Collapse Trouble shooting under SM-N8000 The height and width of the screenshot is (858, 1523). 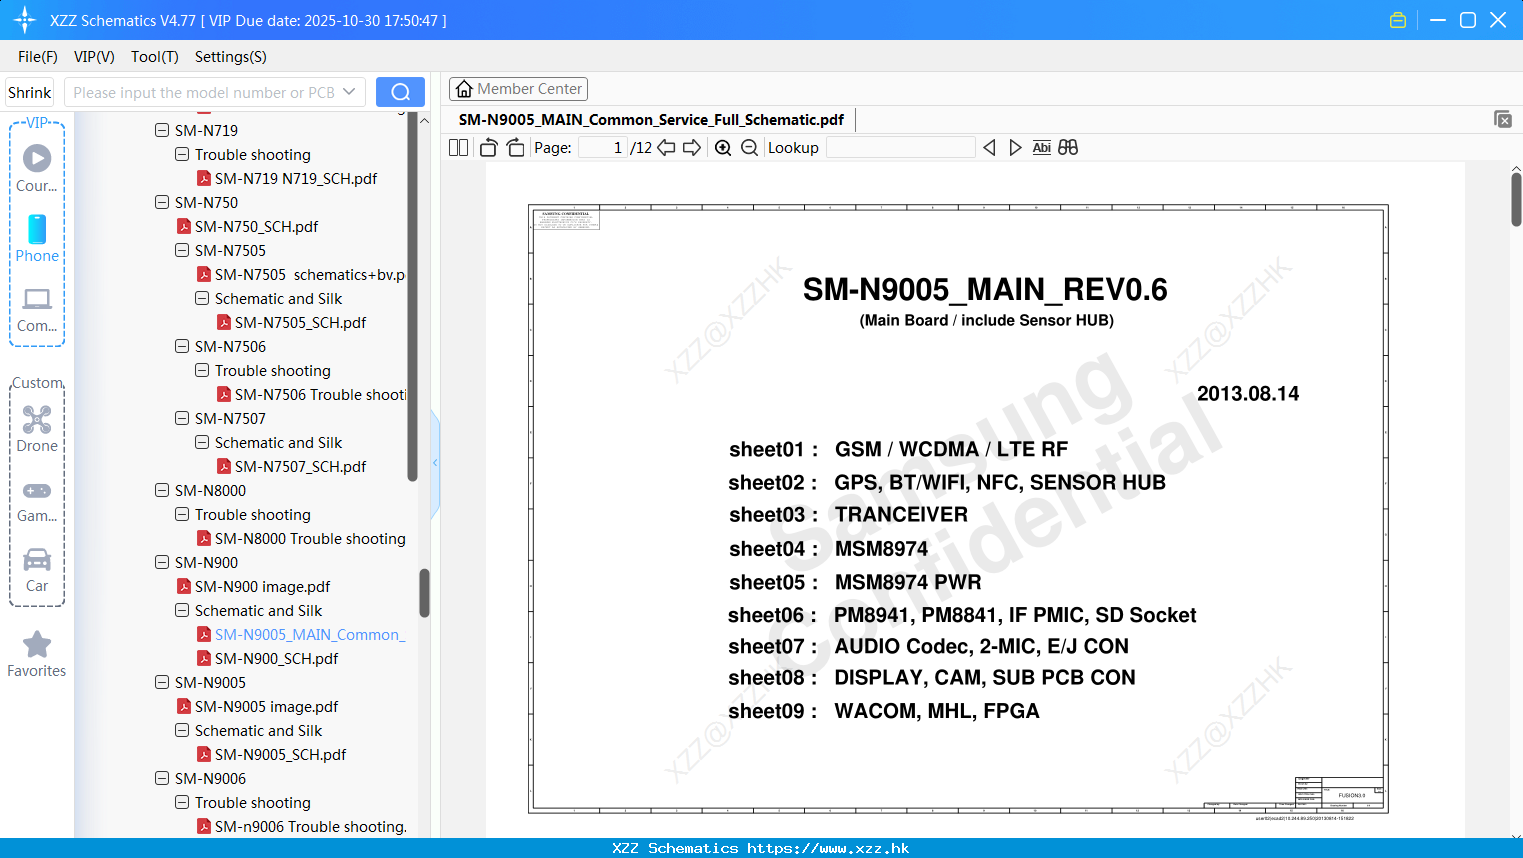[x=182, y=514]
